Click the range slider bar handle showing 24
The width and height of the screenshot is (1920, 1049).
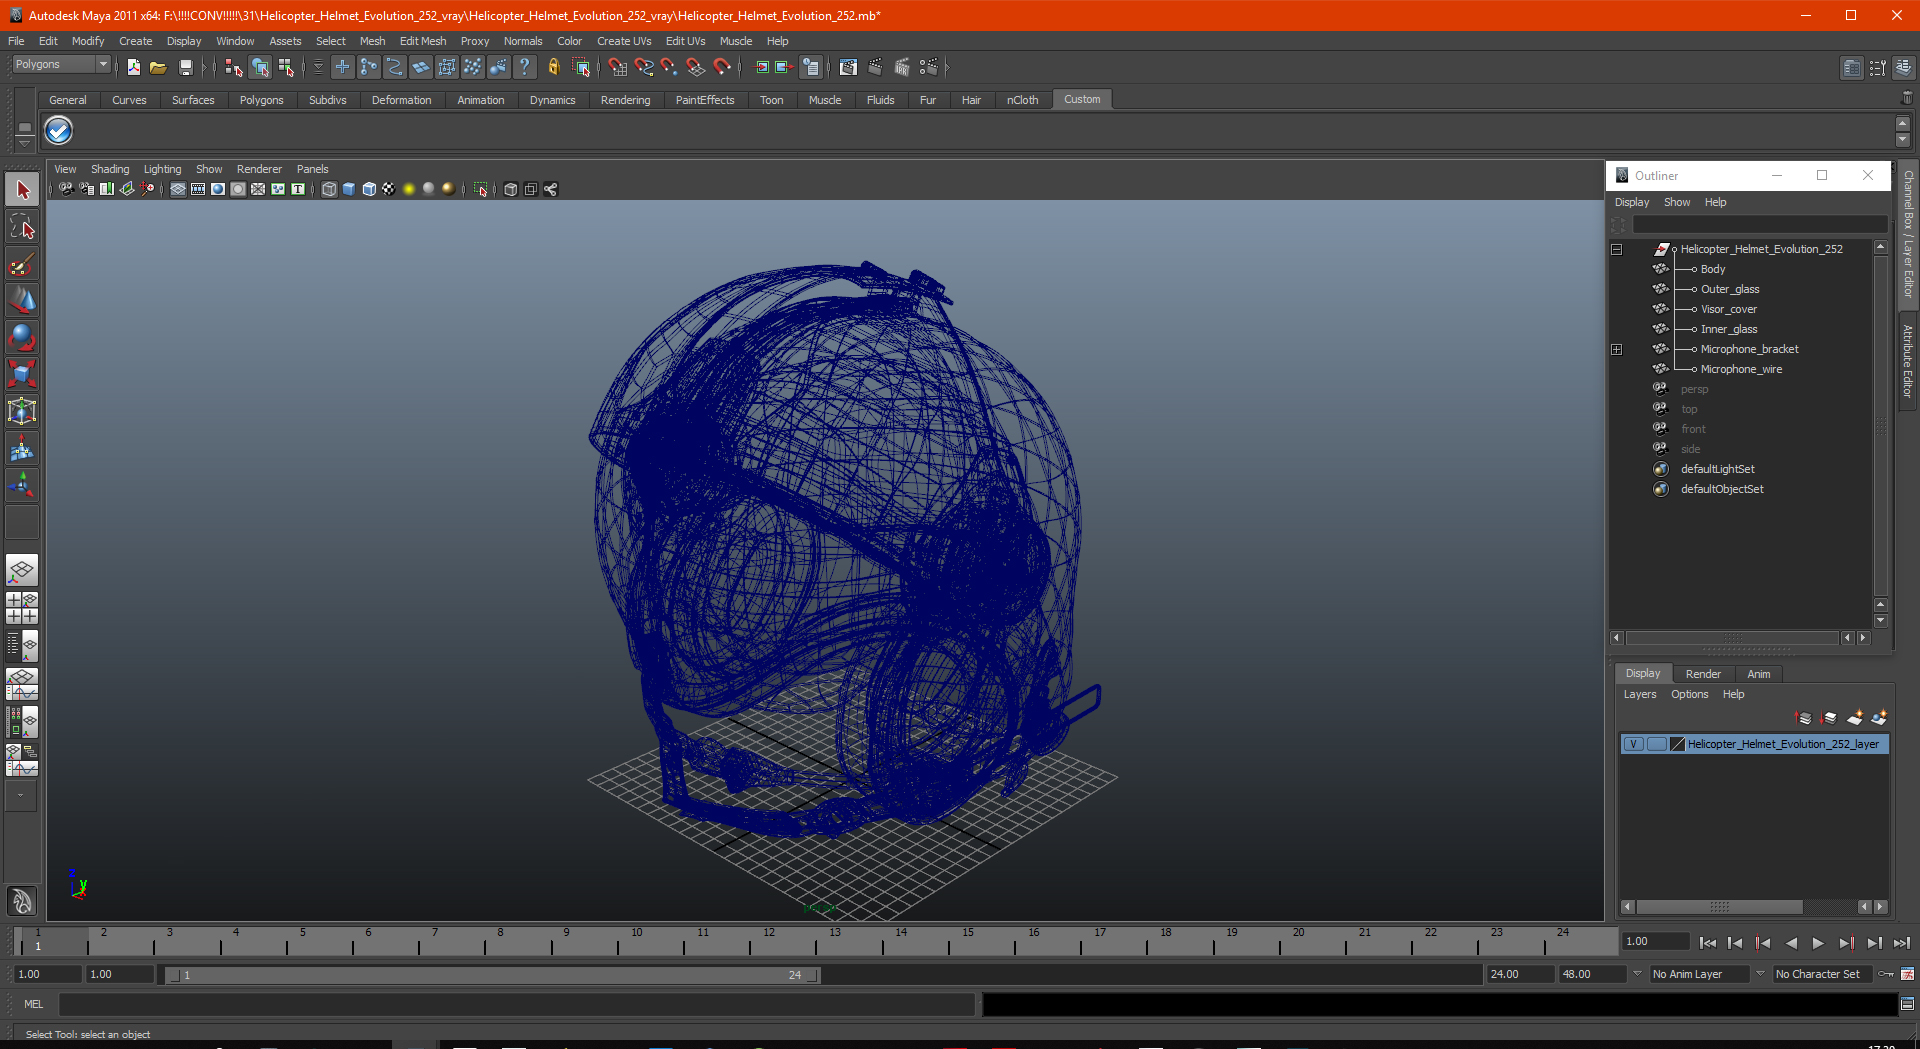[811, 975]
